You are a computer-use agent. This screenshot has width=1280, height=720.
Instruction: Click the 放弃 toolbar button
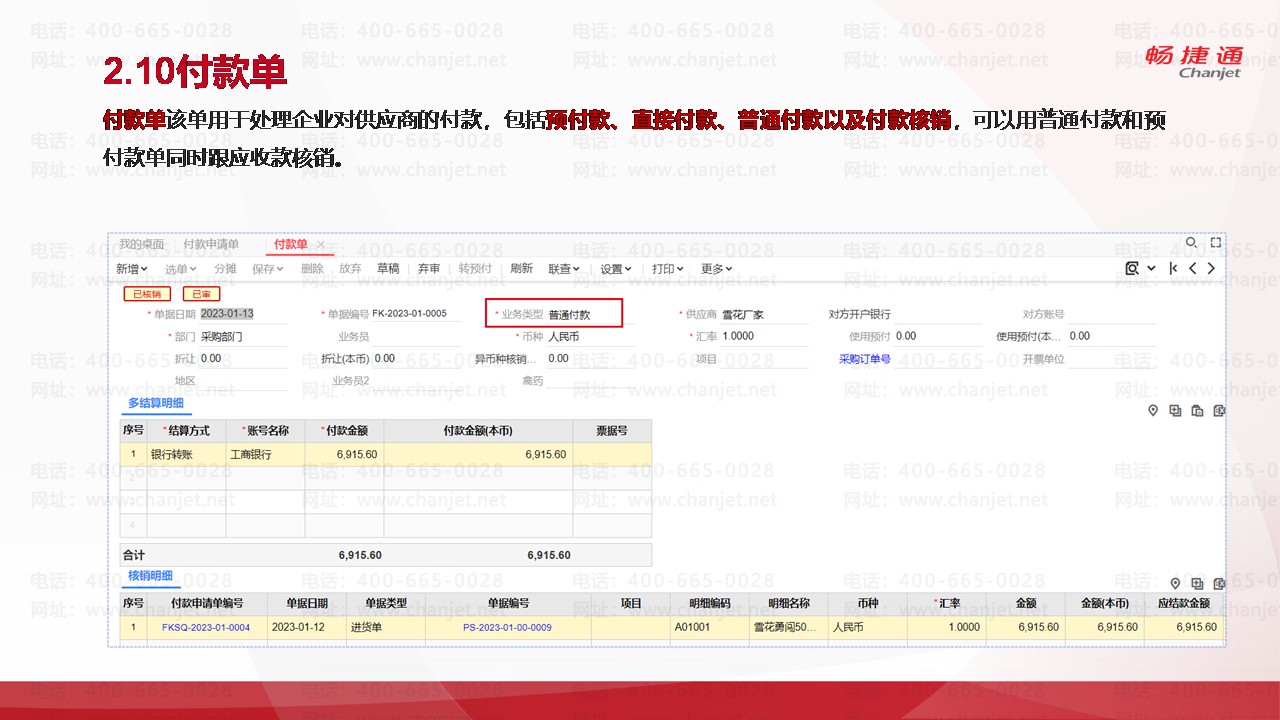[350, 269]
